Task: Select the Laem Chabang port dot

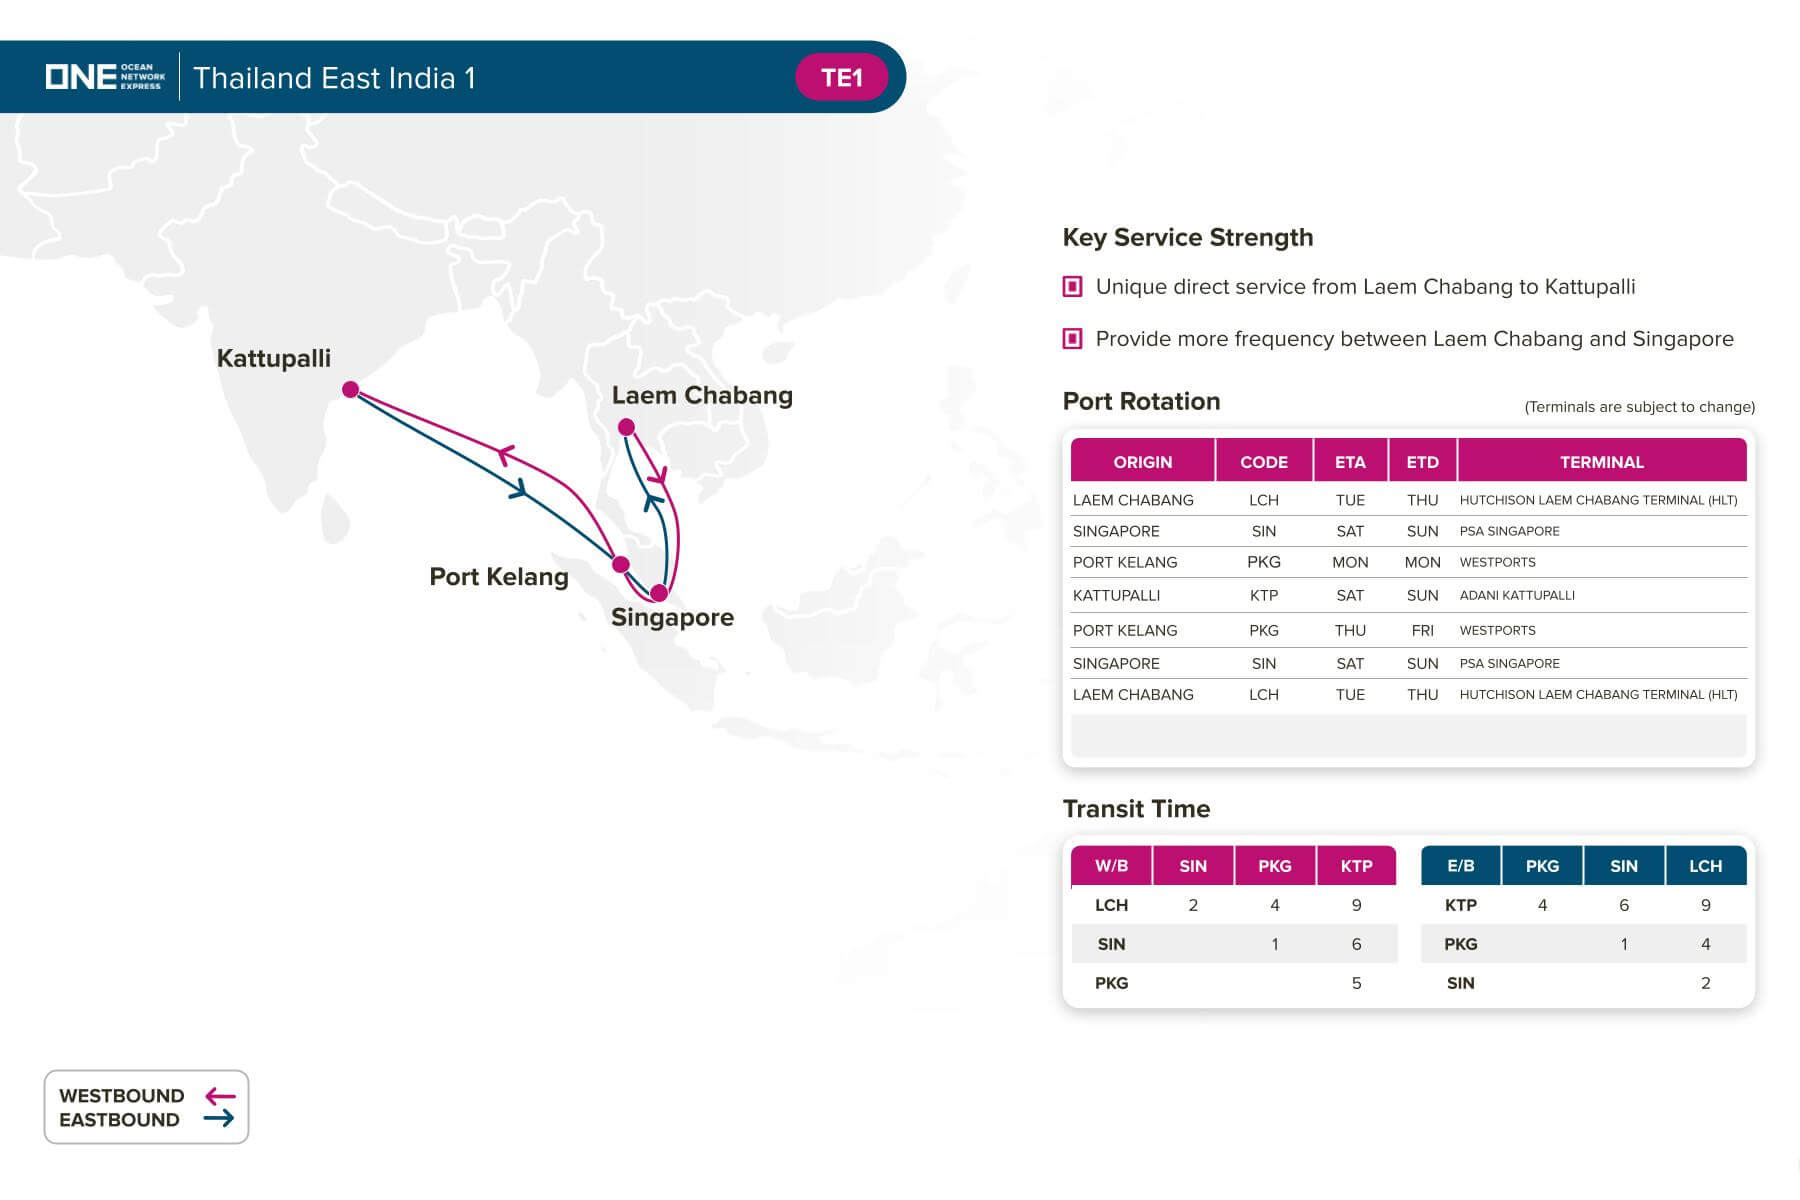Action: click(626, 427)
